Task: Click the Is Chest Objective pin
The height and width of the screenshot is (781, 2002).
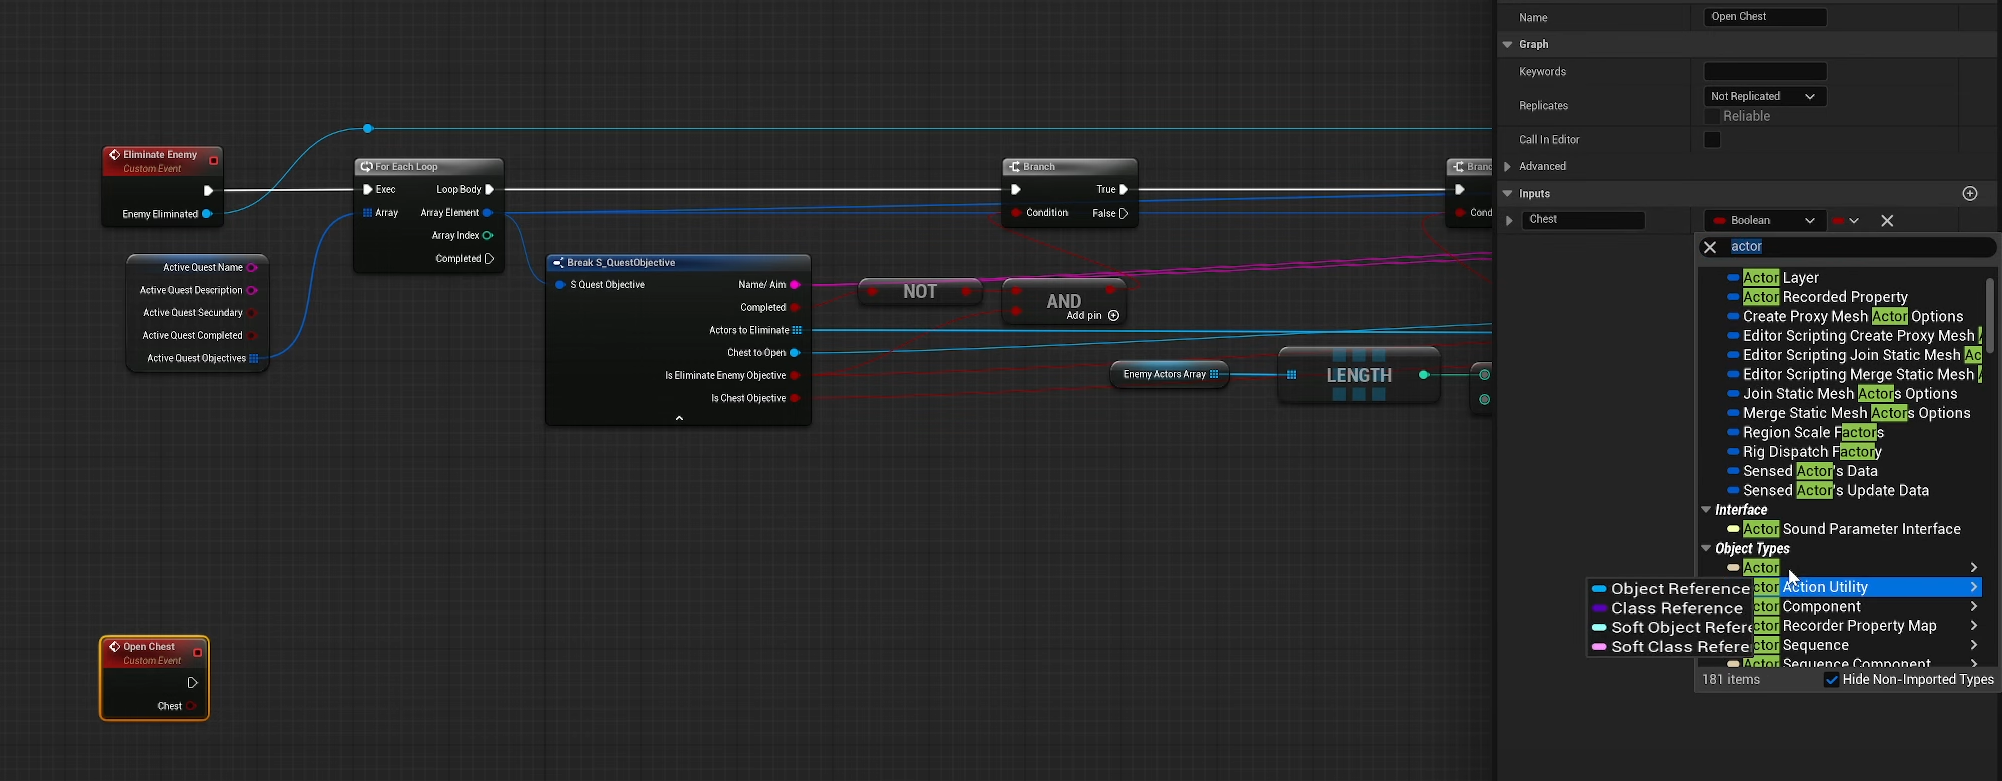Action: click(795, 399)
